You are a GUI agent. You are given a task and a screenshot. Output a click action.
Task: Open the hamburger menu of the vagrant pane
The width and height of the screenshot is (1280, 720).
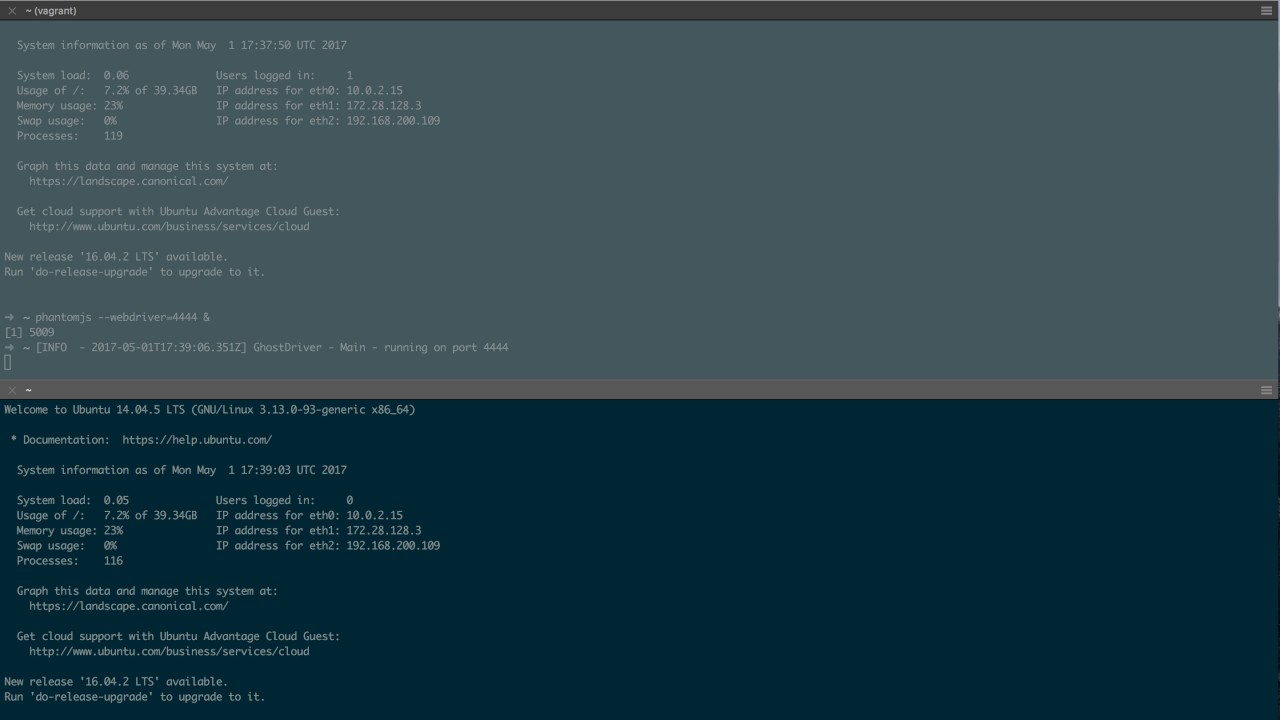pos(1267,10)
